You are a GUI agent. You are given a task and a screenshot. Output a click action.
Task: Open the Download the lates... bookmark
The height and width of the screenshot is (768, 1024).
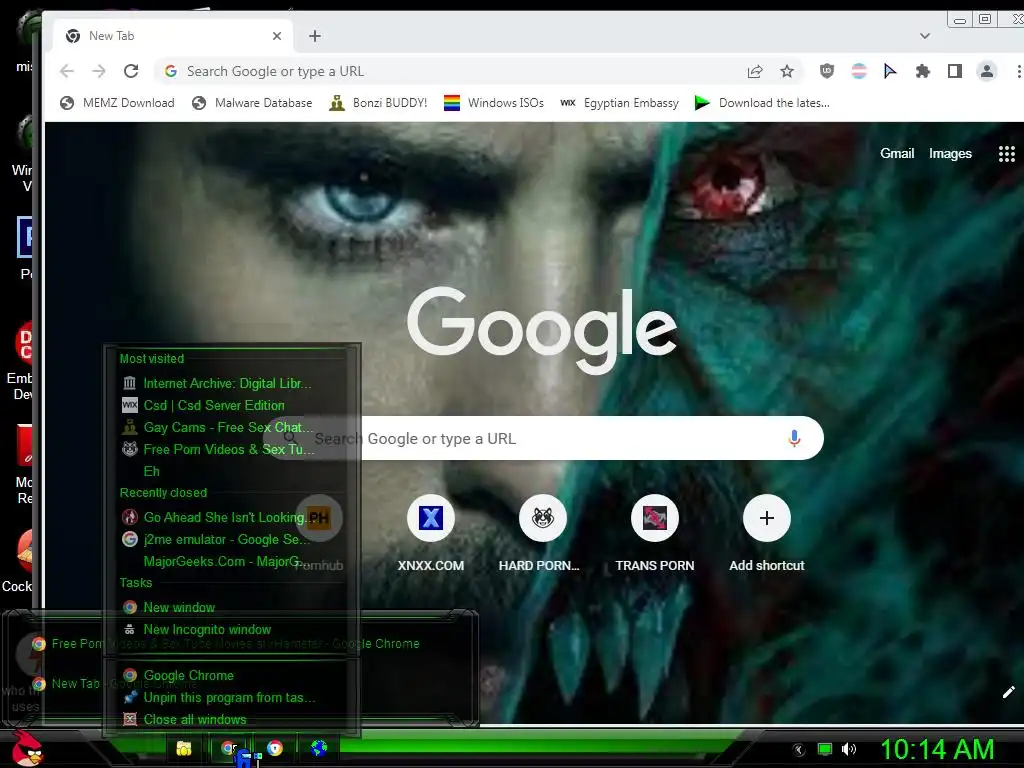(x=762, y=103)
